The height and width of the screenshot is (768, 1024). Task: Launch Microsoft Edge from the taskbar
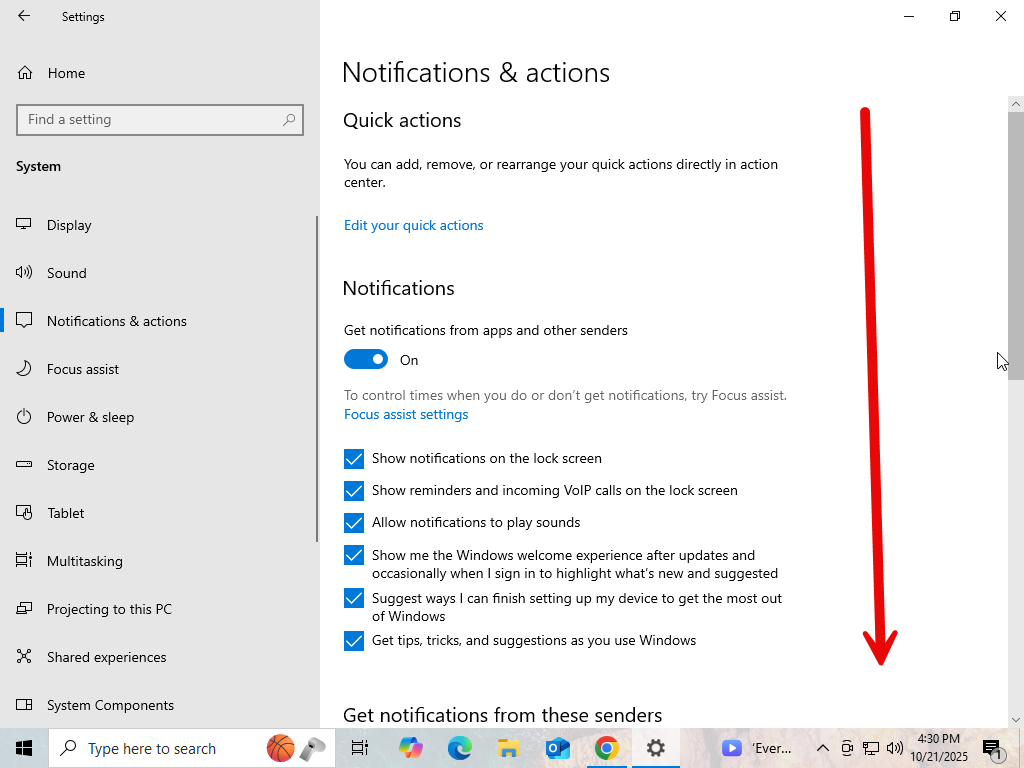click(x=459, y=748)
